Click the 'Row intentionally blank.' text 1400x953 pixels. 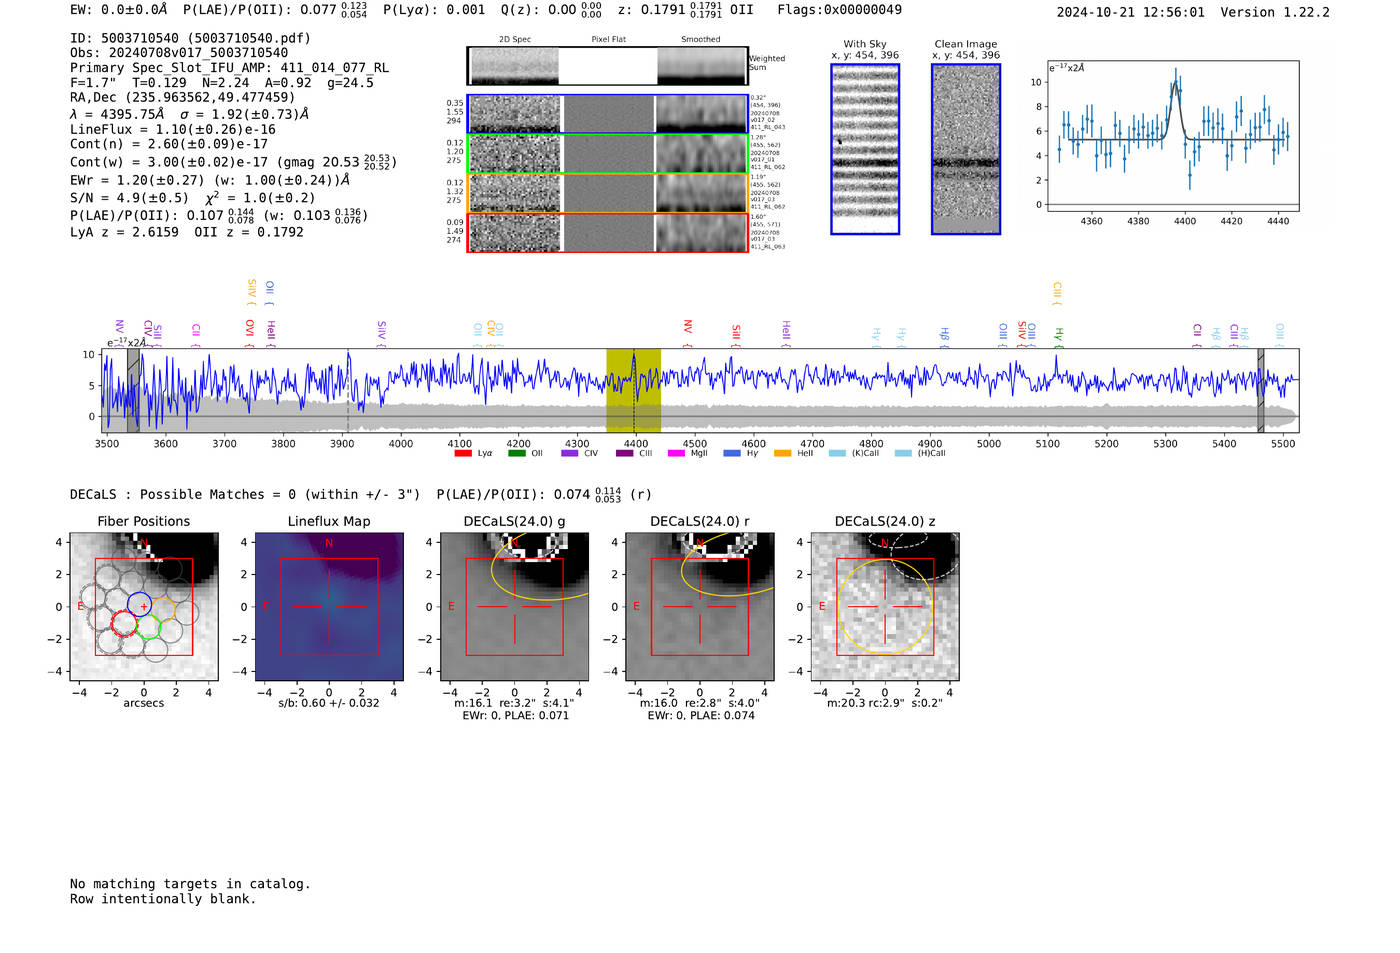[163, 899]
